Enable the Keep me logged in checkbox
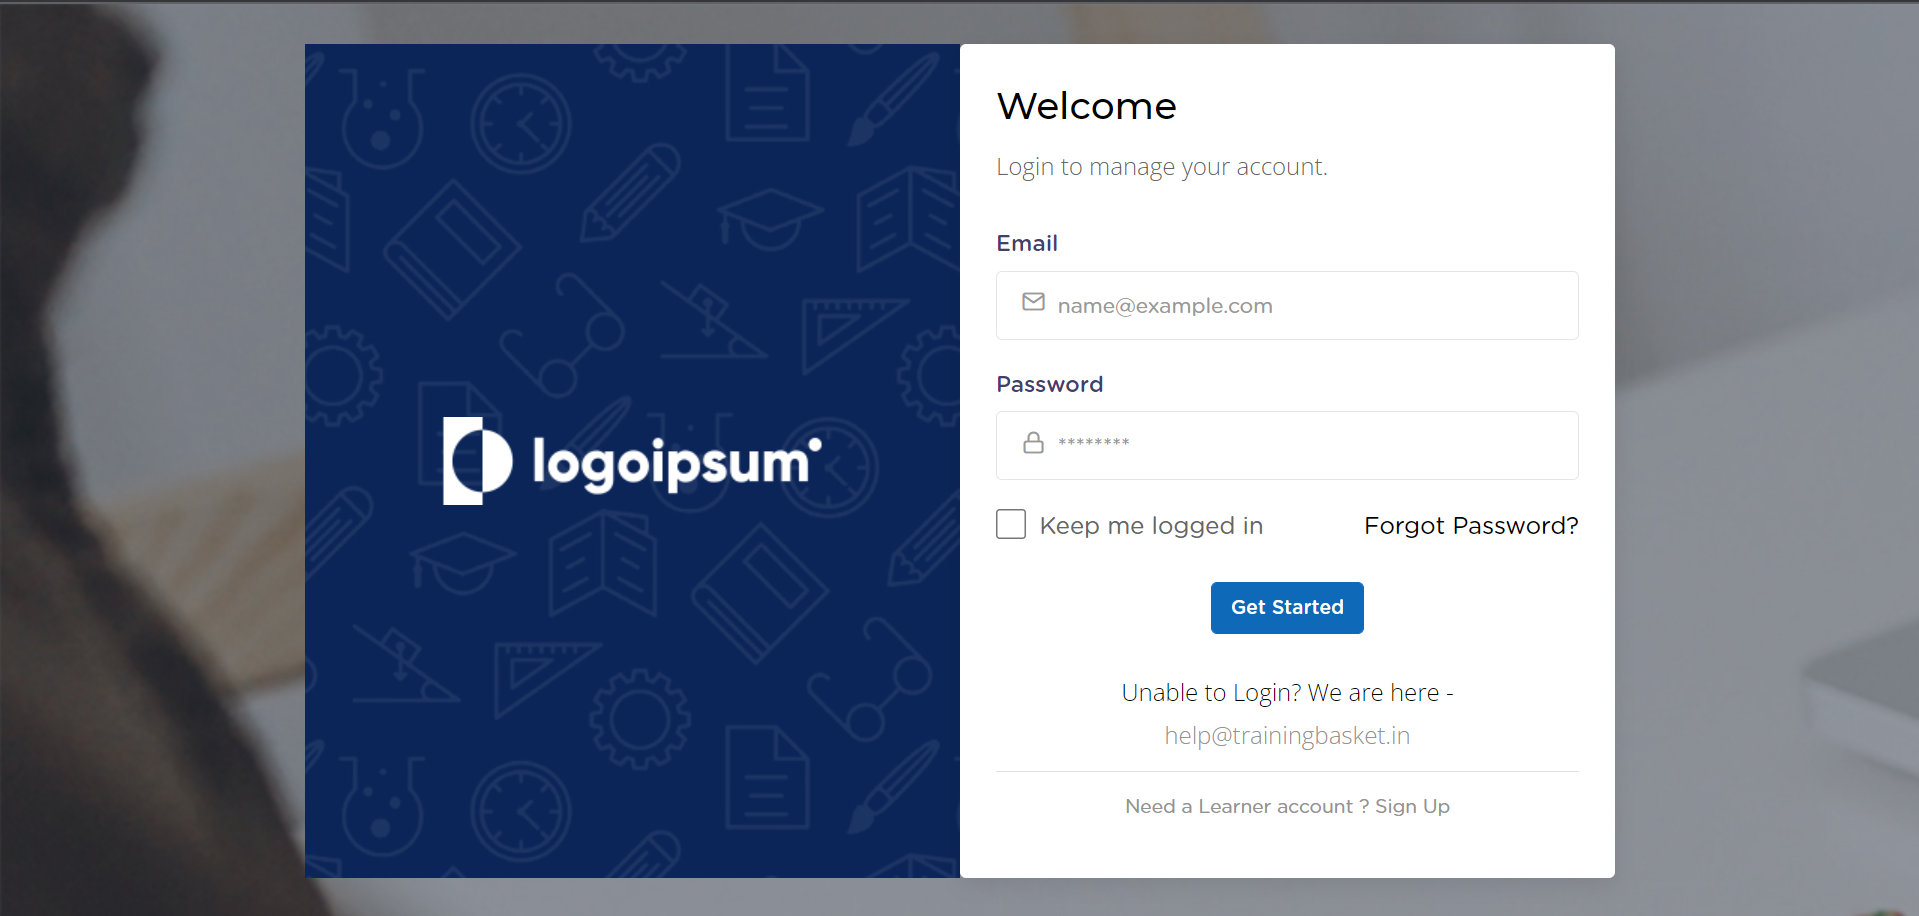Screen dimensions: 1919x916 (1011, 524)
